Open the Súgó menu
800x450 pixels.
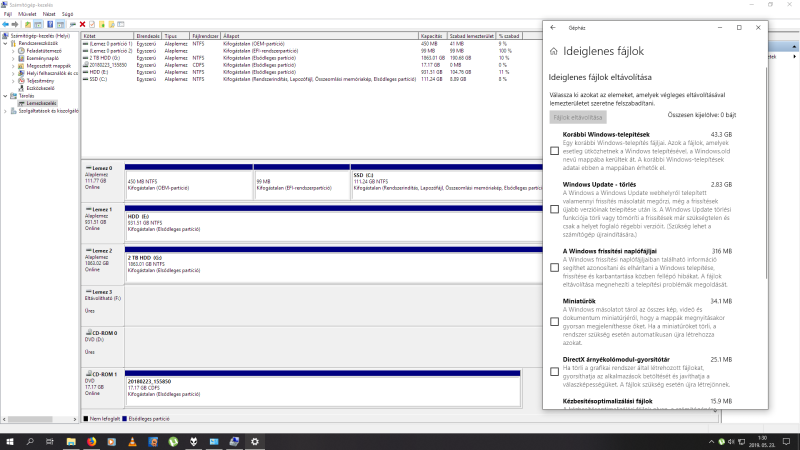pos(67,14)
